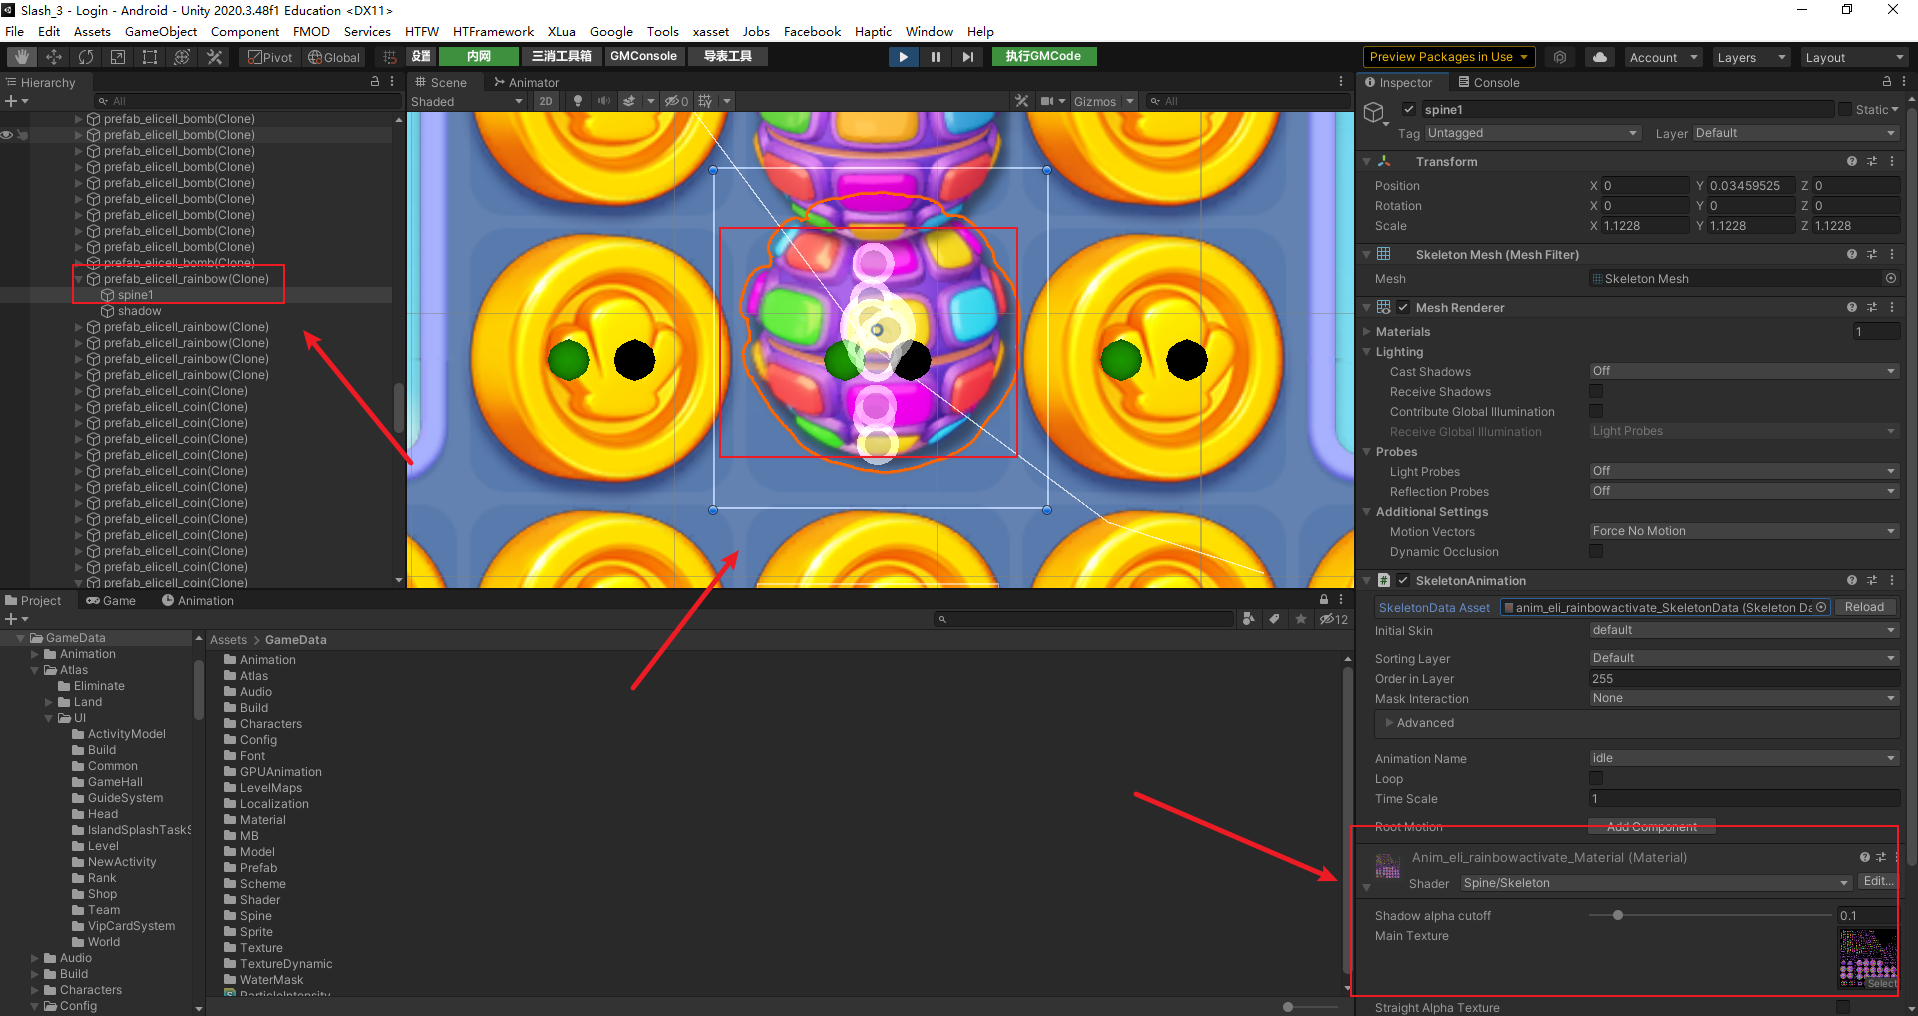Open the cloud services icon
The width and height of the screenshot is (1918, 1016).
tap(1600, 57)
